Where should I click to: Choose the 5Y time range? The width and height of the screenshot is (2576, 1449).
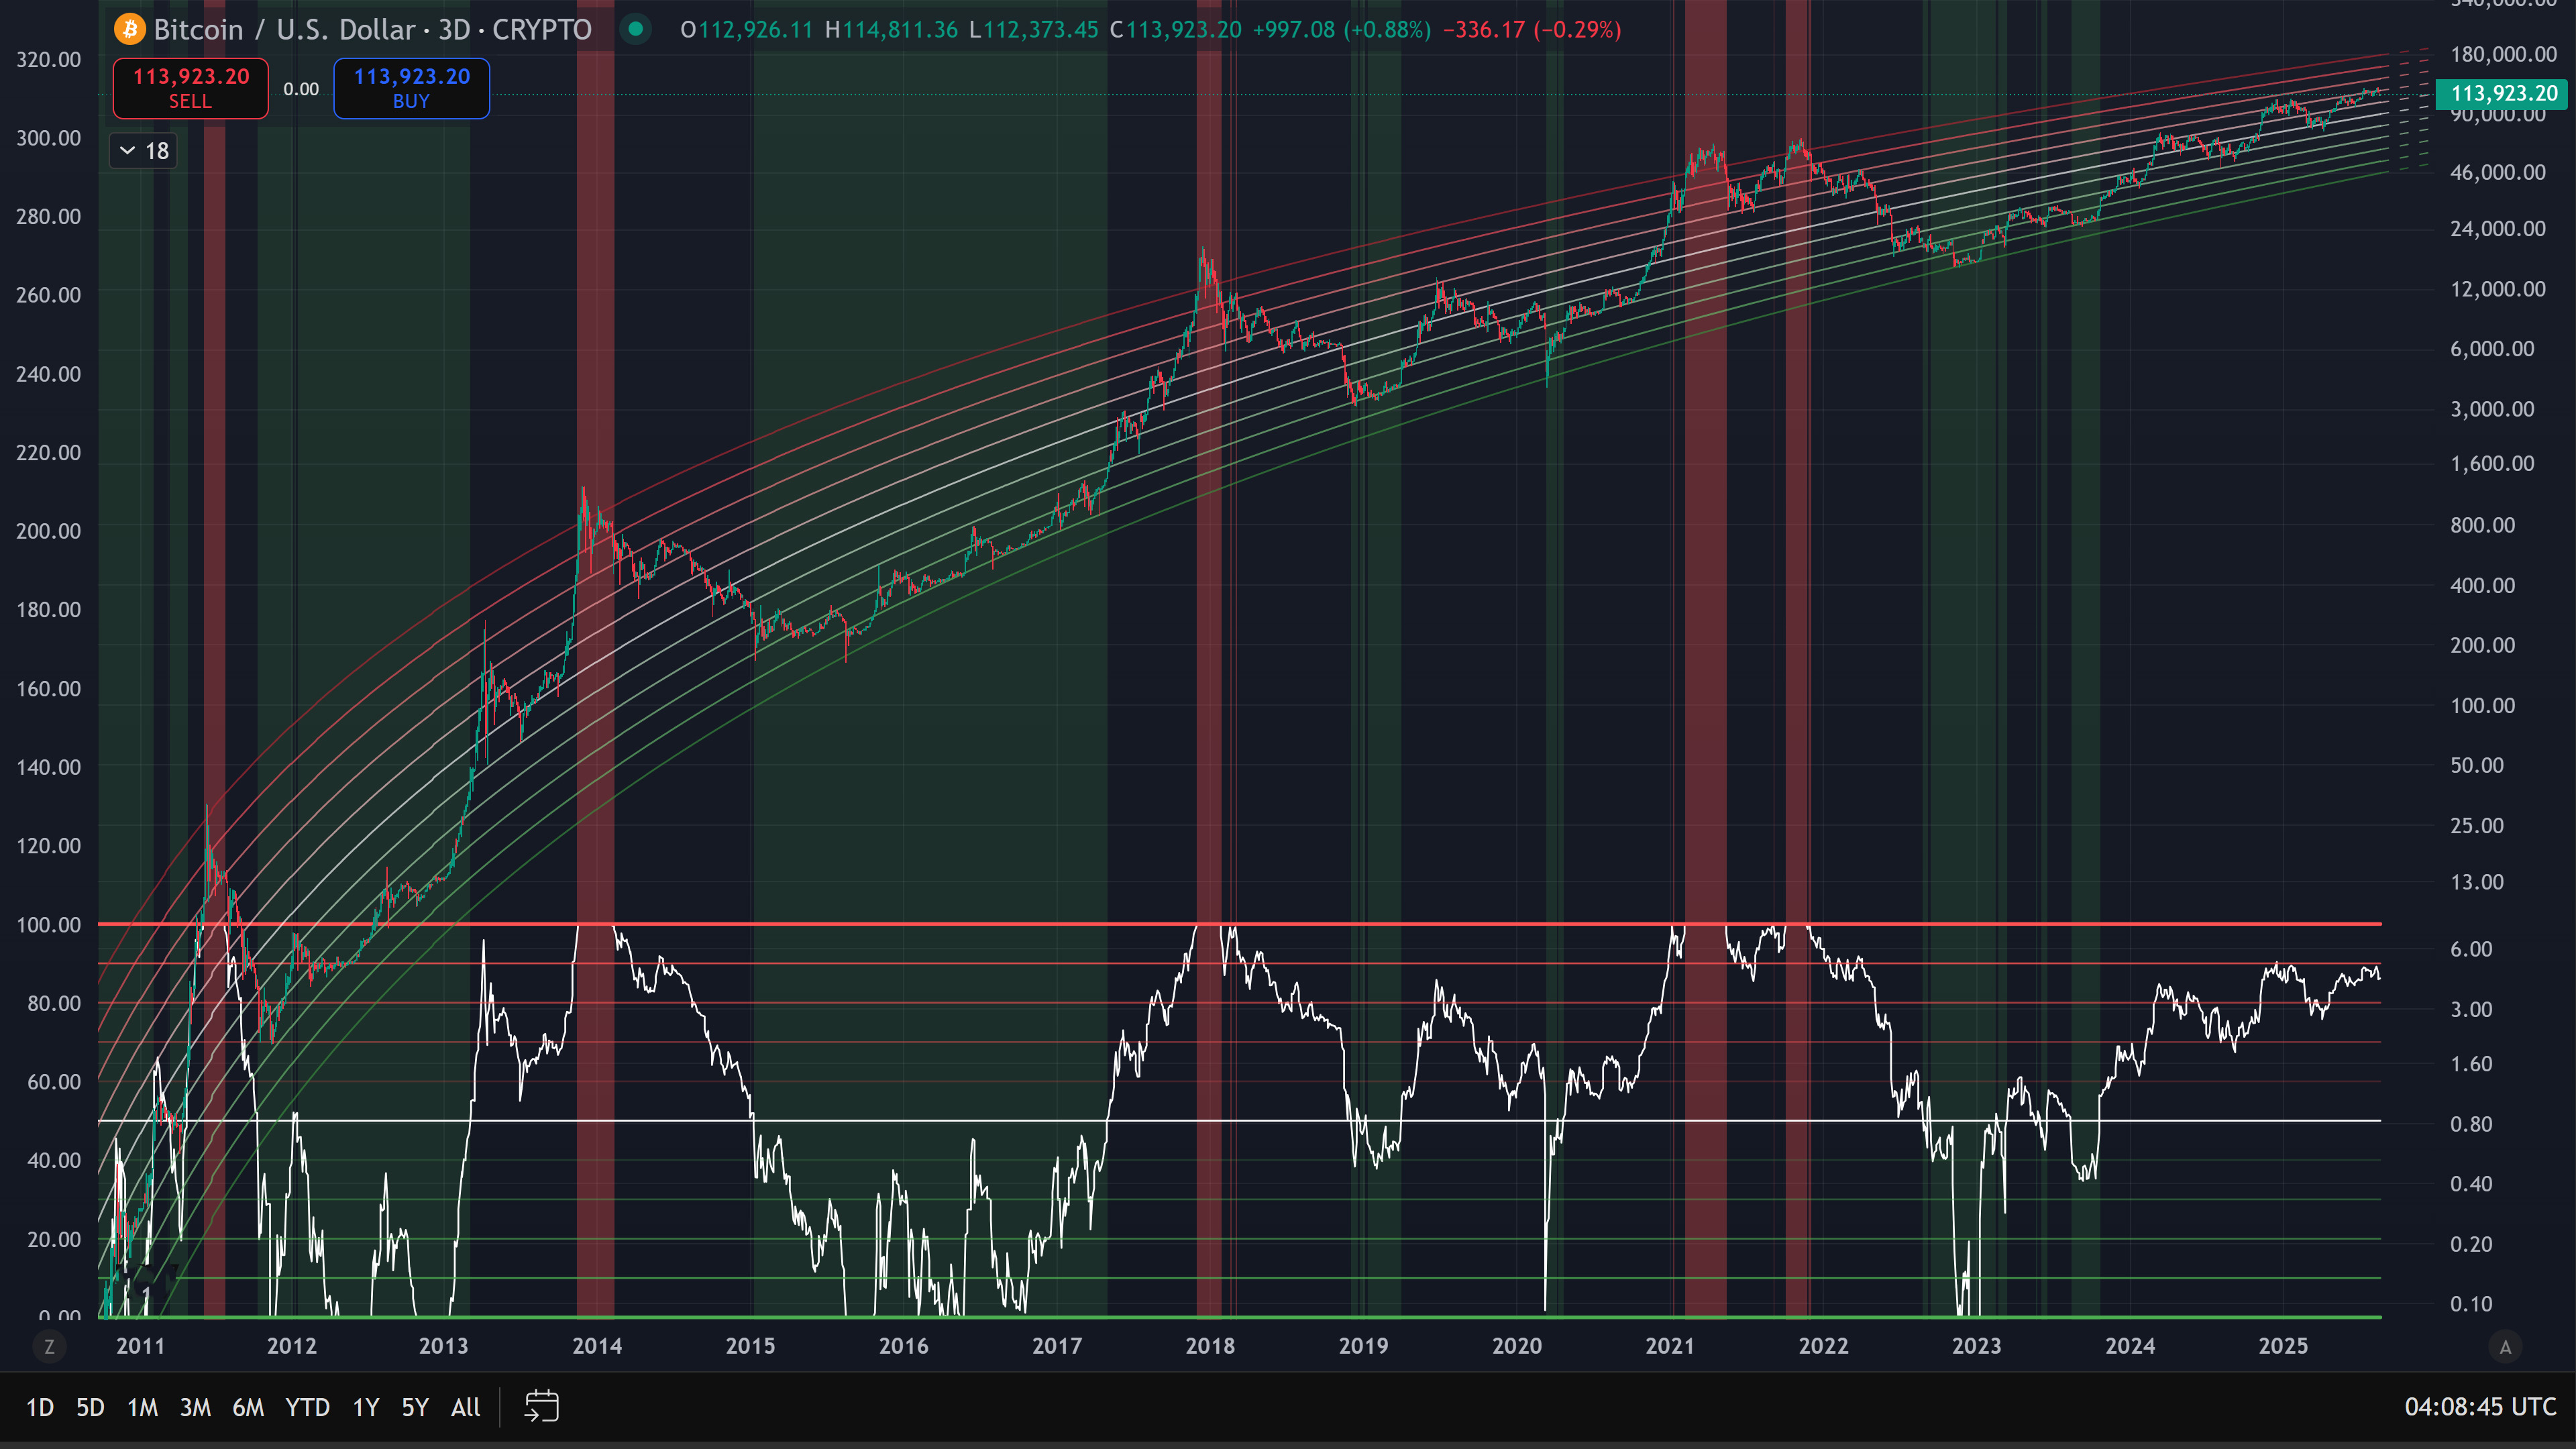pyautogui.click(x=414, y=1407)
